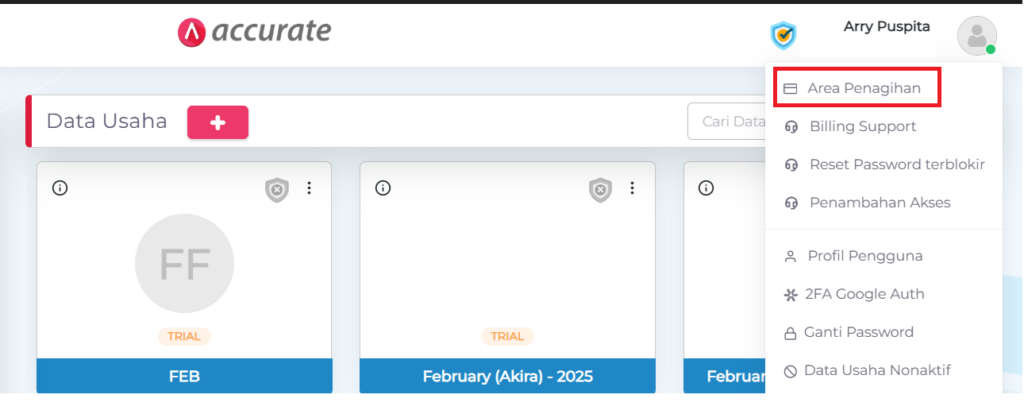Viewport: 1024px width, 410px height.
Task: Click Ganti Password menu item
Action: [x=858, y=332]
